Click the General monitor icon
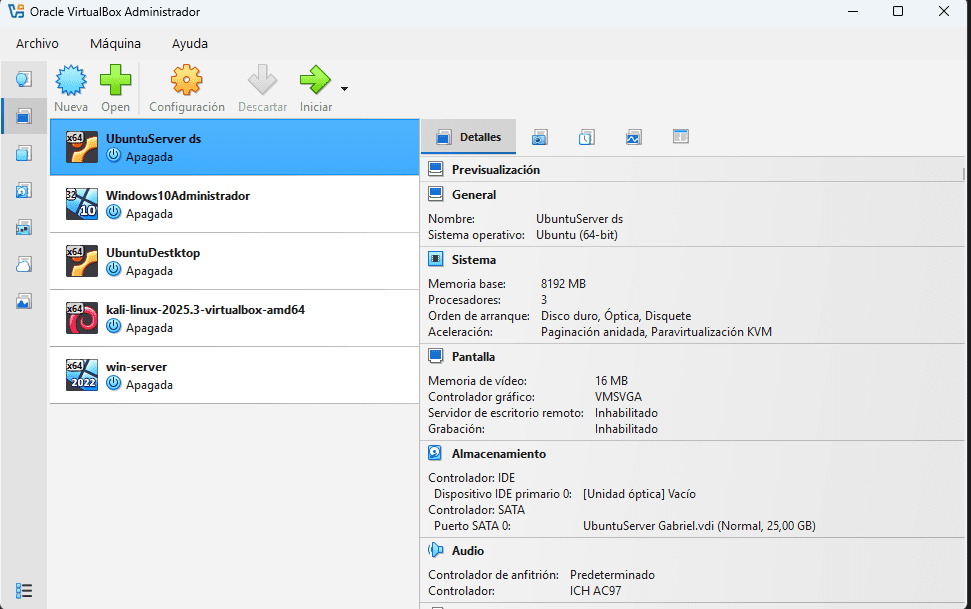The height and width of the screenshot is (609, 971). pyautogui.click(x=436, y=194)
